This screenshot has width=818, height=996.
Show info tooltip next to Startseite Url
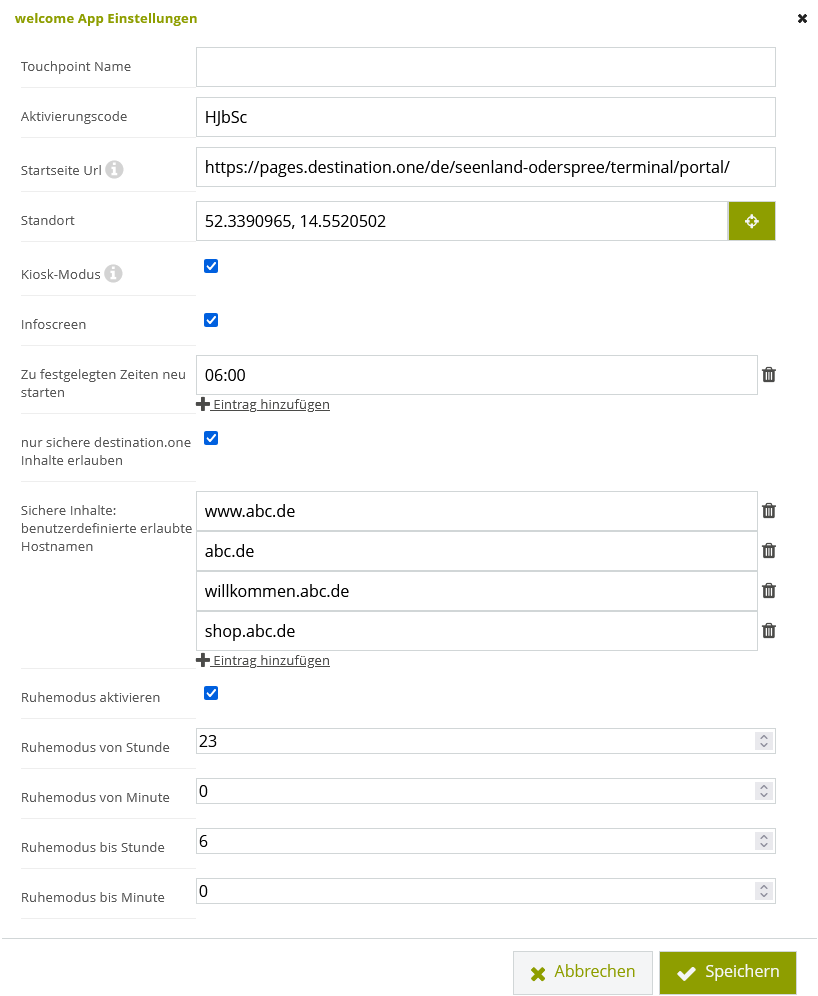[x=114, y=170]
